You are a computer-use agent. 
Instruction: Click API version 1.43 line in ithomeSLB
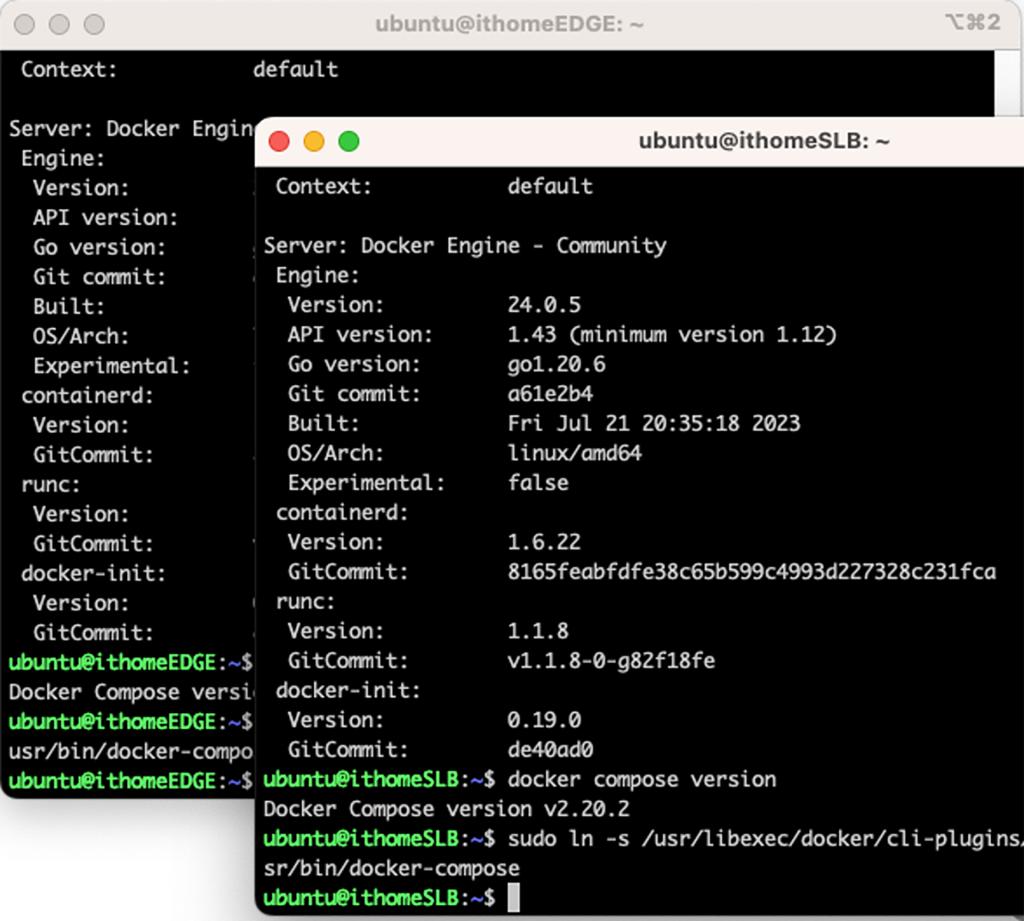coord(672,334)
